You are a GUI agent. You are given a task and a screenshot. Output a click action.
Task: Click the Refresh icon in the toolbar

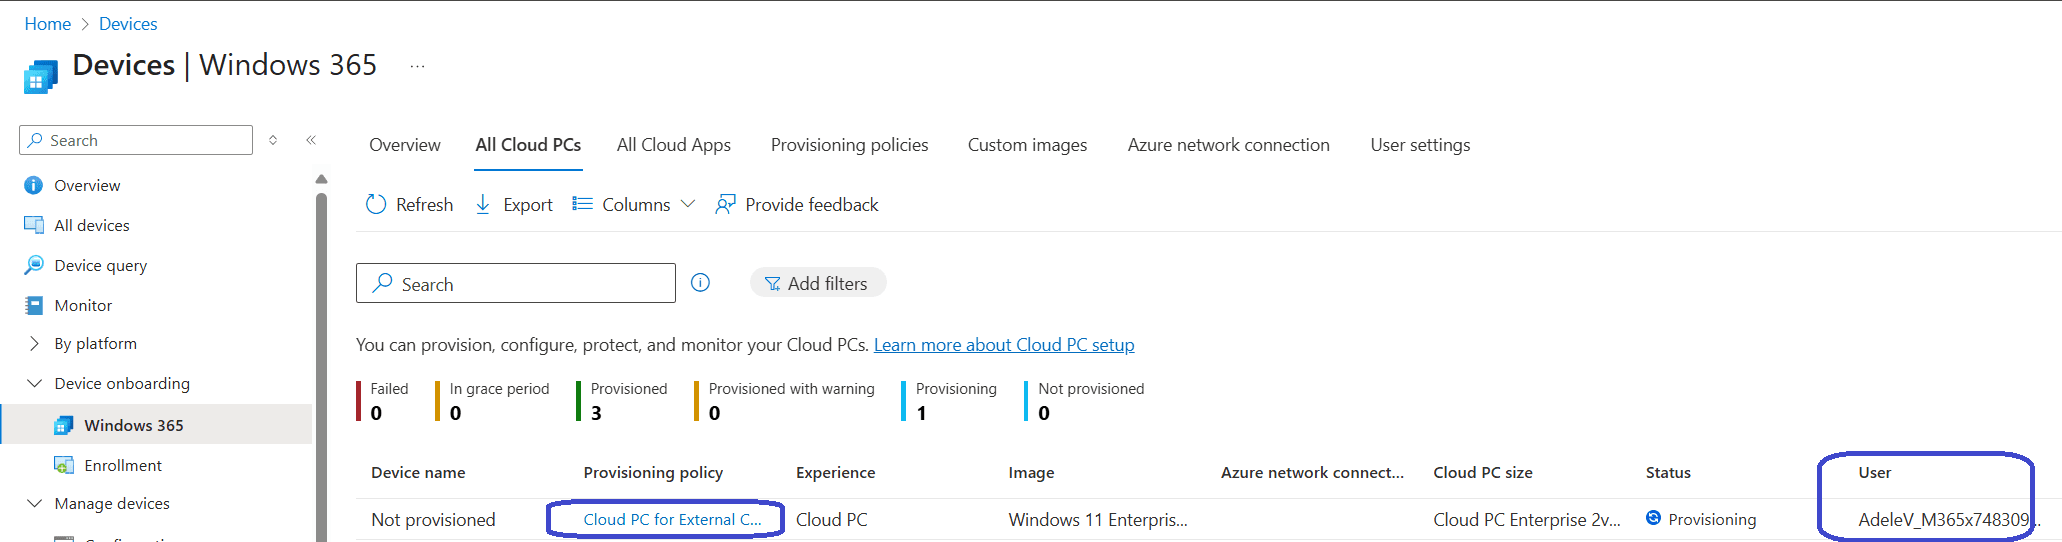pos(376,204)
